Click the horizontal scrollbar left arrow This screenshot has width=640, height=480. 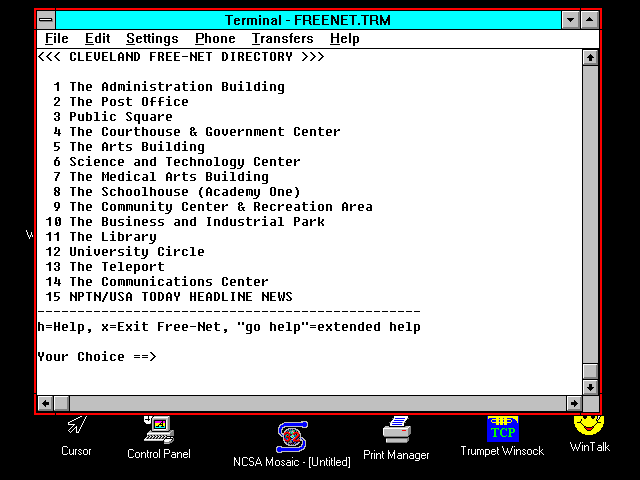pyautogui.click(x=45, y=403)
